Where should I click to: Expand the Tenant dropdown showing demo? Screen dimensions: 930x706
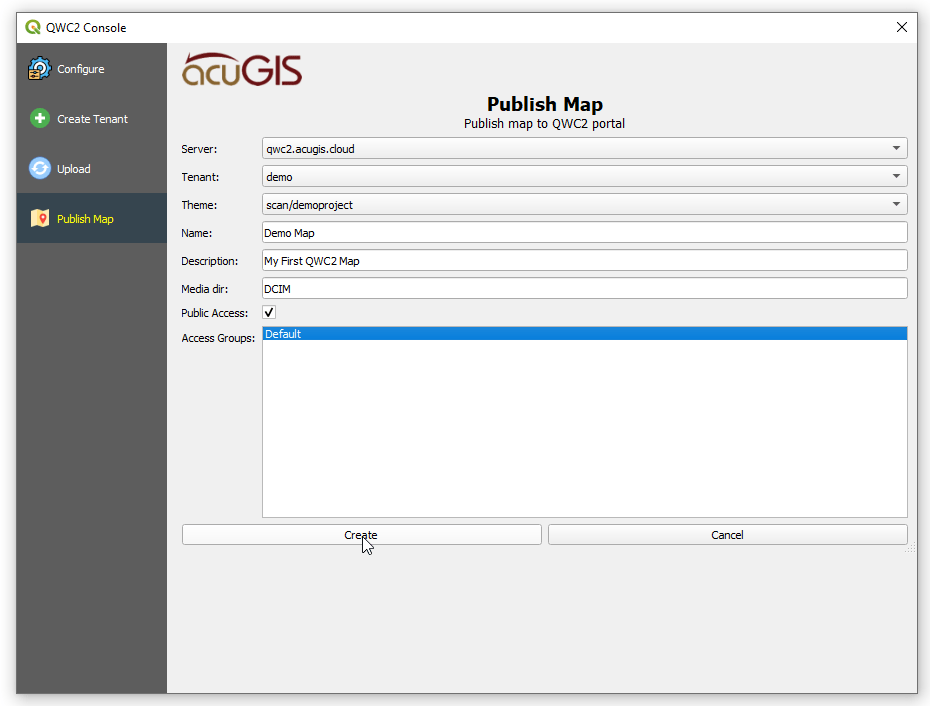pos(584,177)
